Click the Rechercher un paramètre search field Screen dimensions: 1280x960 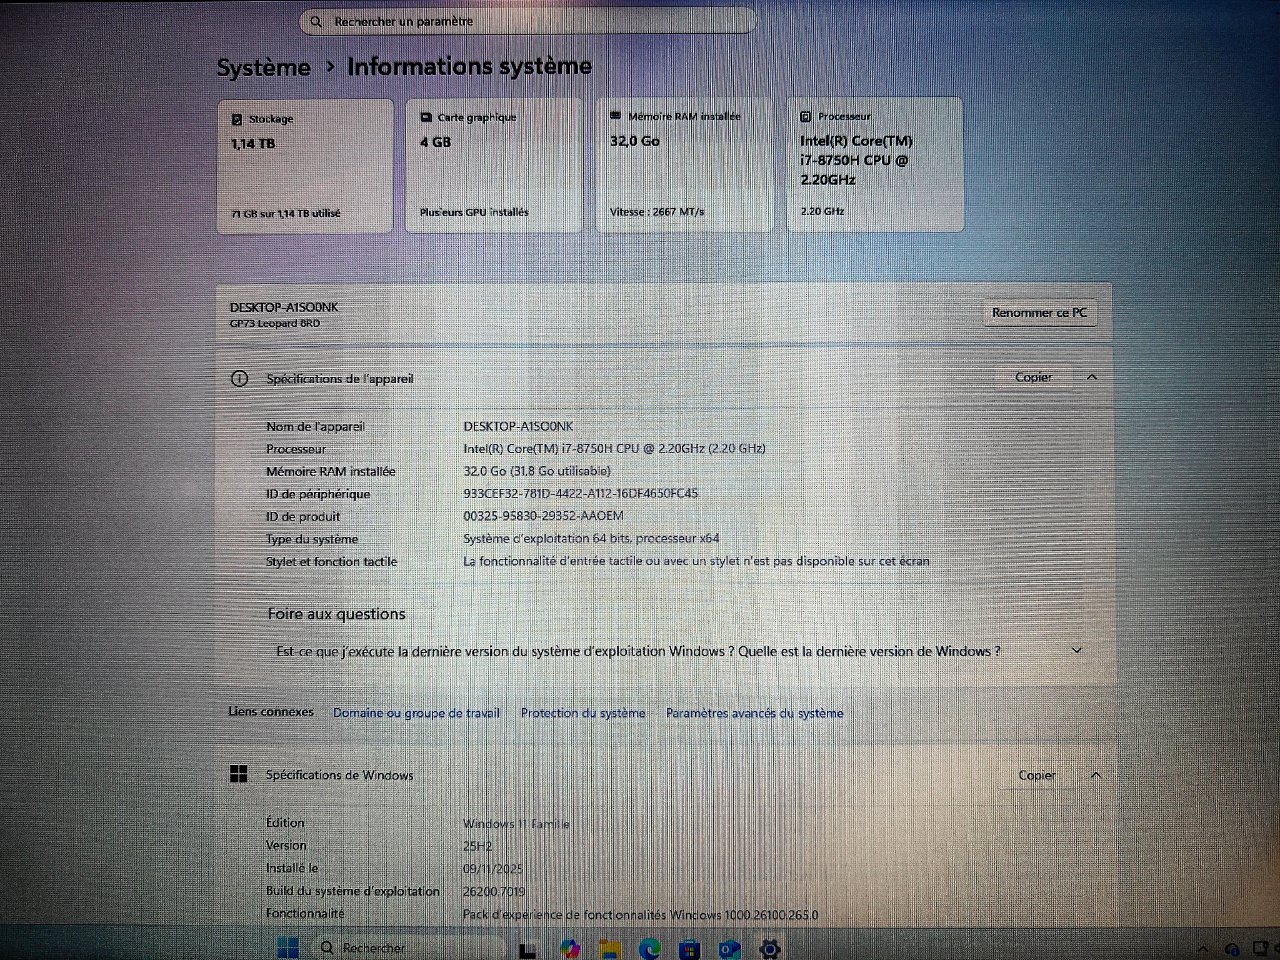click(x=528, y=21)
